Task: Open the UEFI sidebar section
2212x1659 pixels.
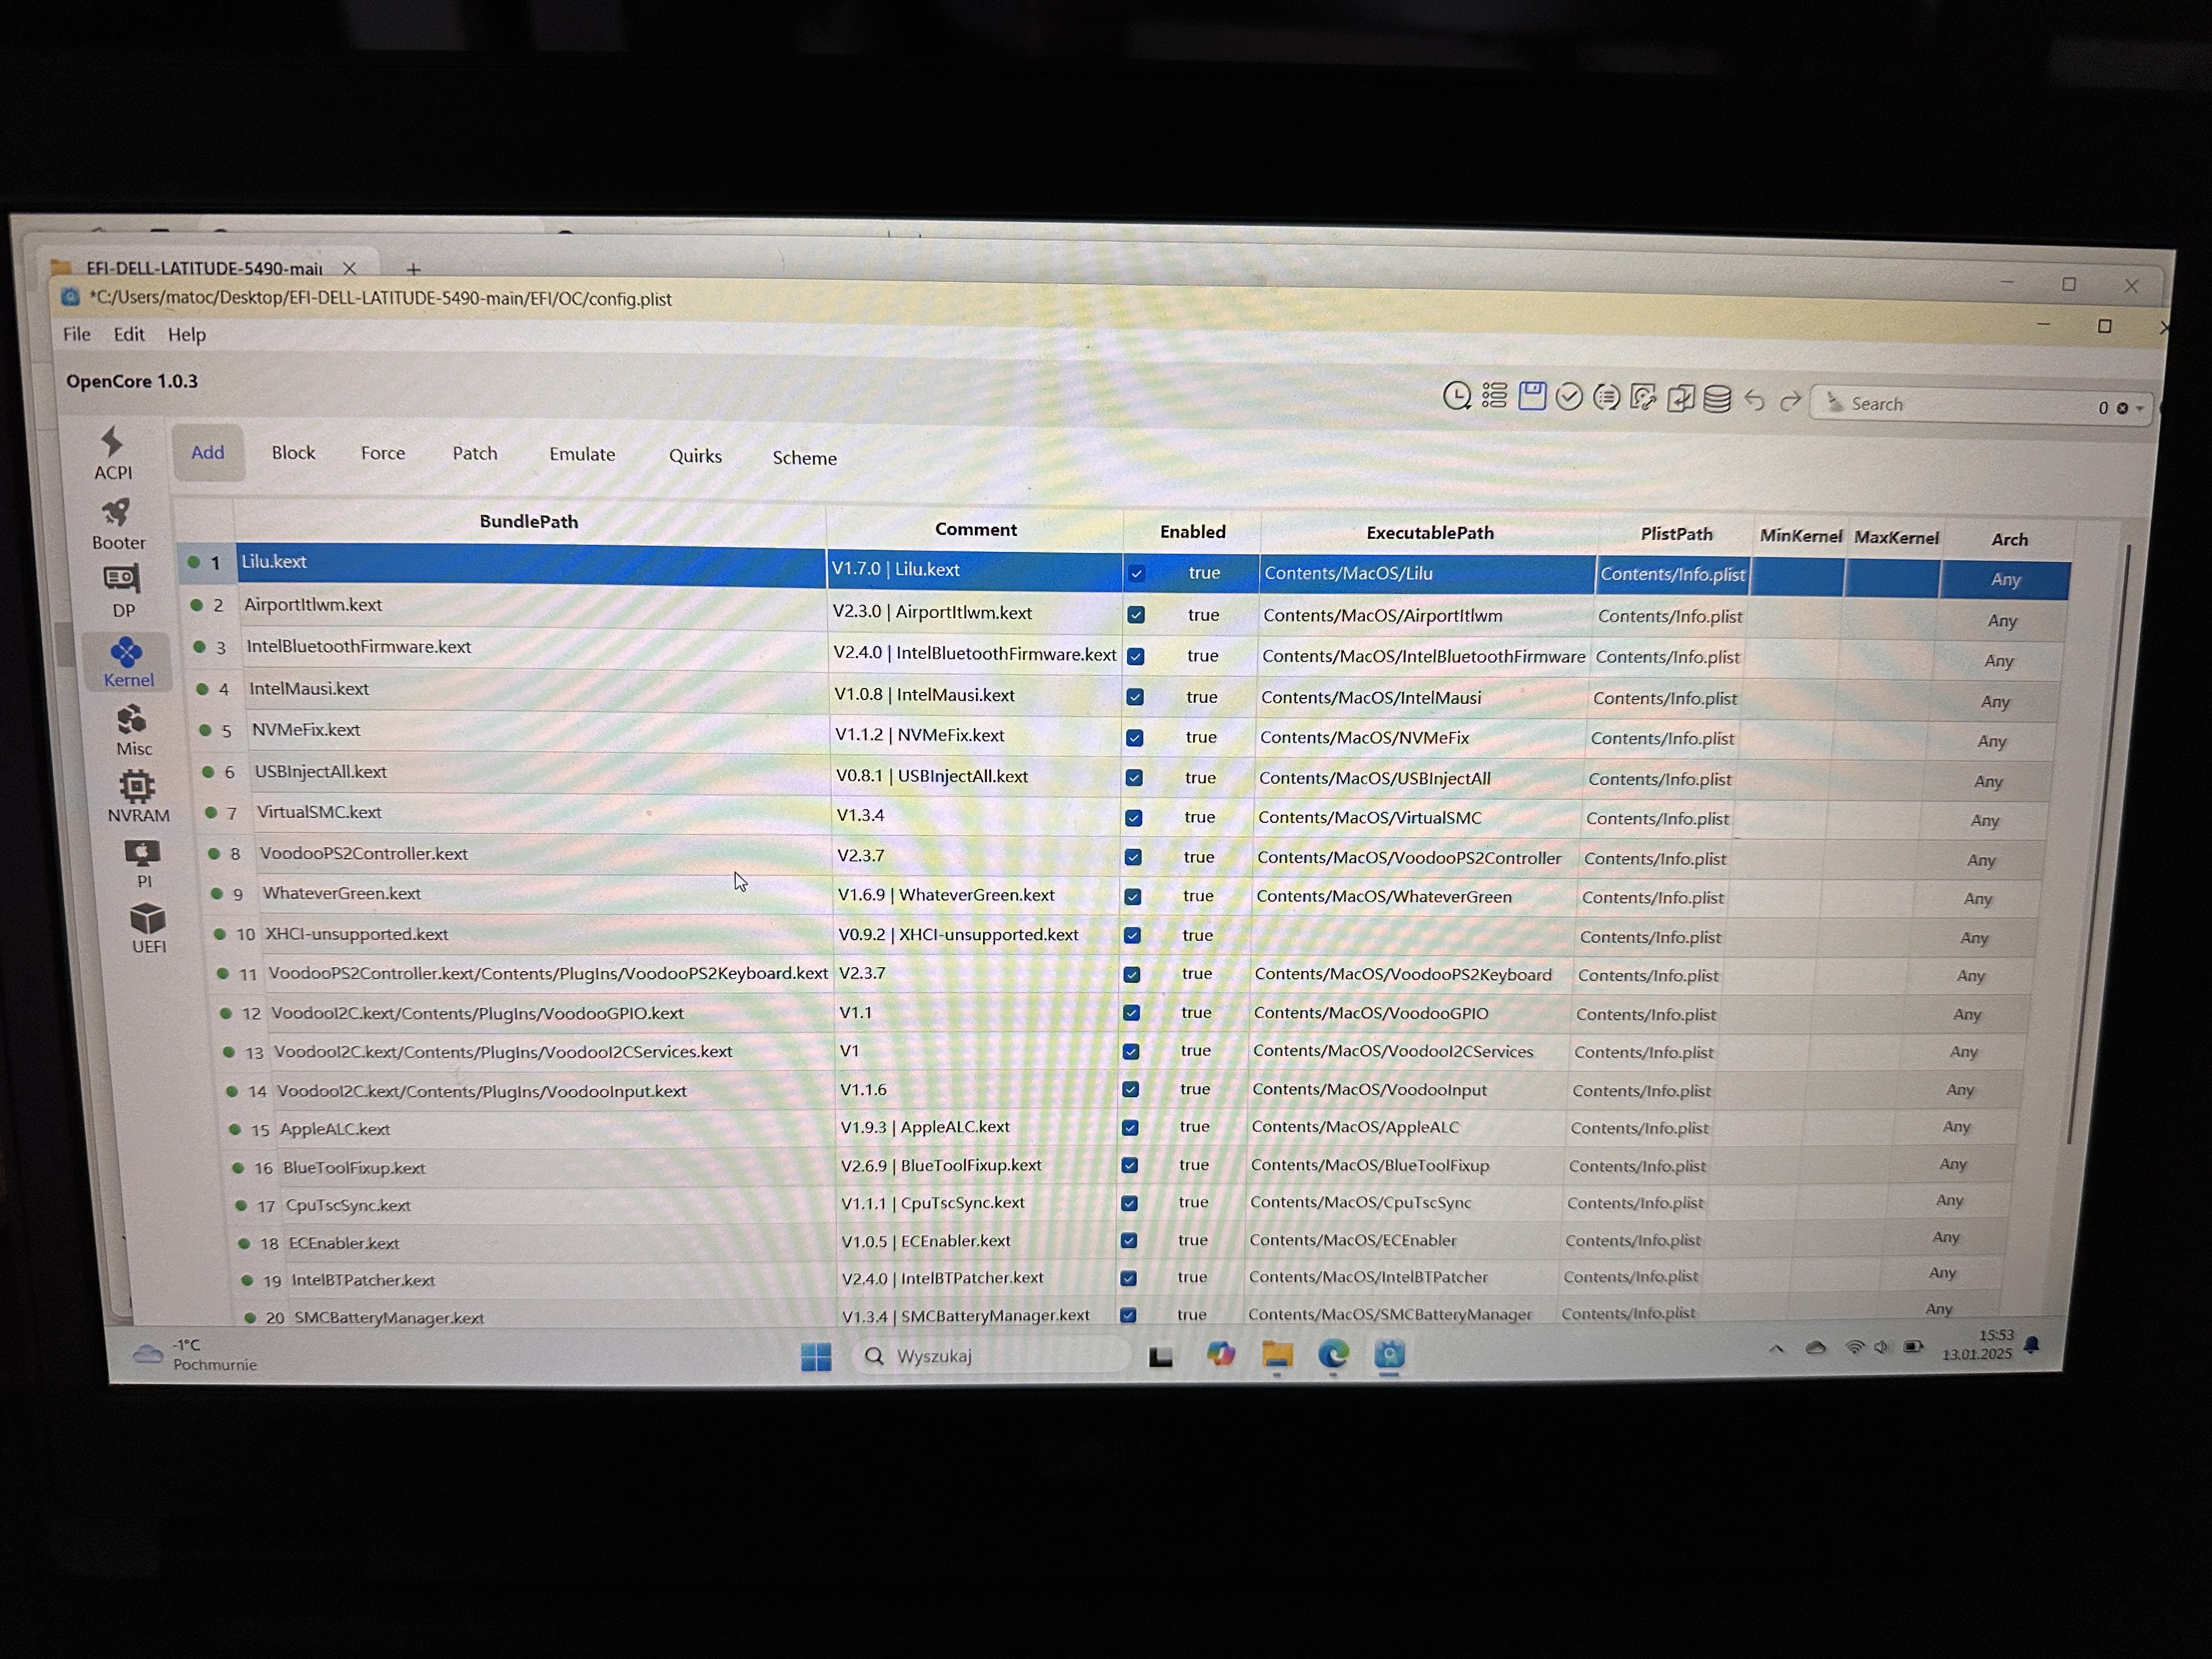Action: 148,929
